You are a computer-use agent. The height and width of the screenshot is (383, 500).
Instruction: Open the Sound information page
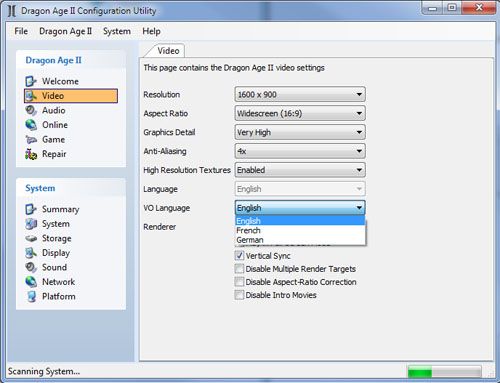pos(54,267)
